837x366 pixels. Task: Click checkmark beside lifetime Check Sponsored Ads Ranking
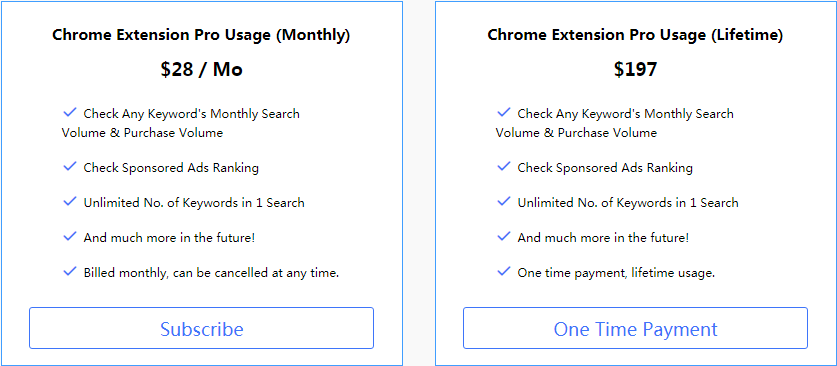[x=504, y=166]
